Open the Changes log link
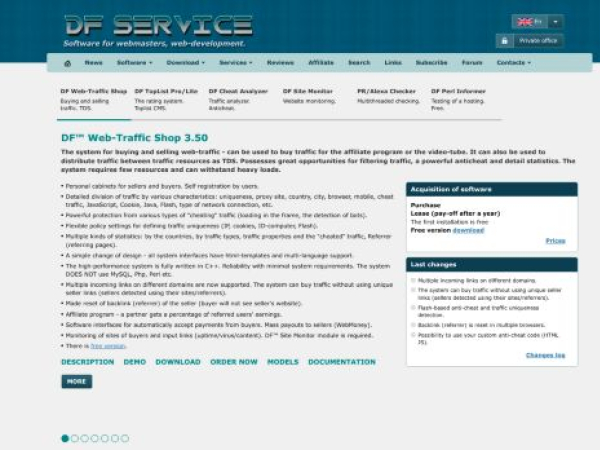 545,355
